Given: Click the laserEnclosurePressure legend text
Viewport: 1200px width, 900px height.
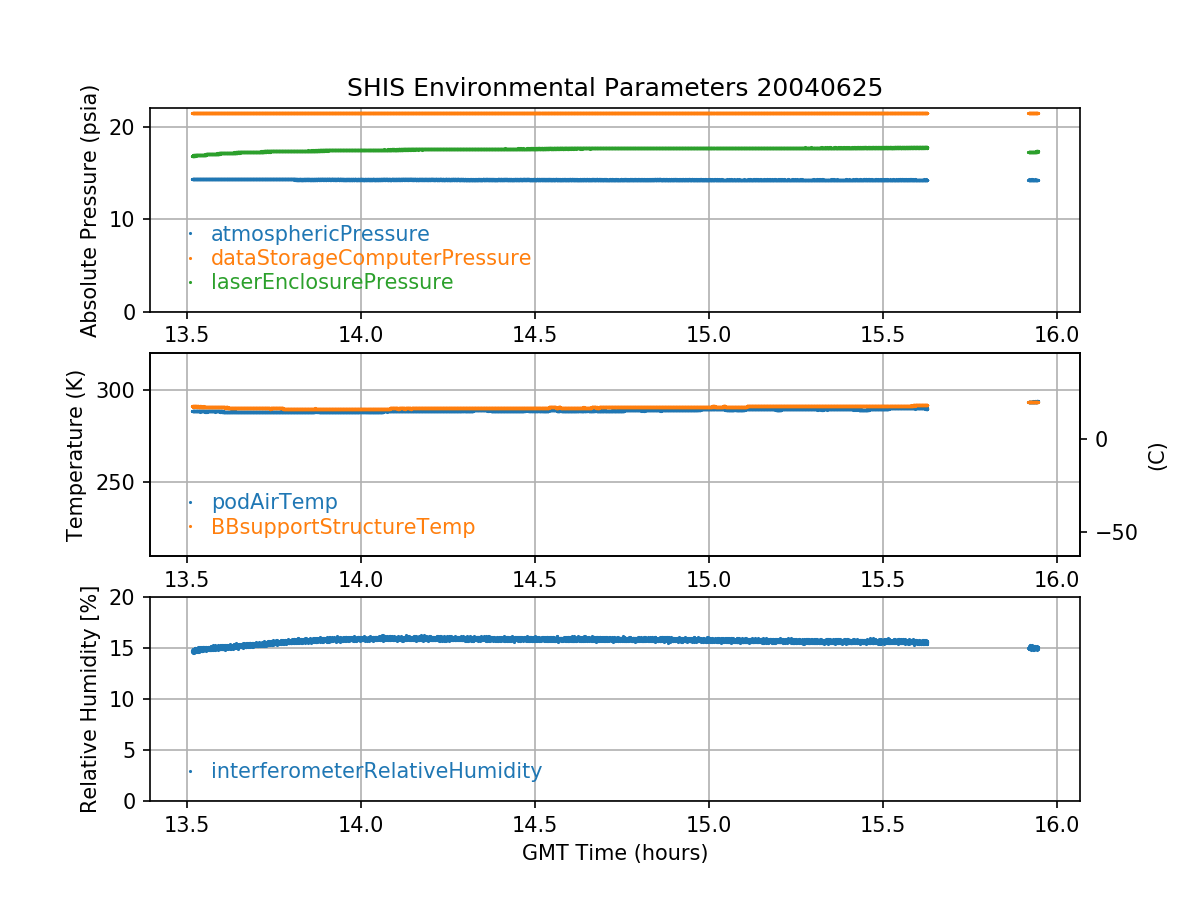Looking at the screenshot, I should [332, 282].
